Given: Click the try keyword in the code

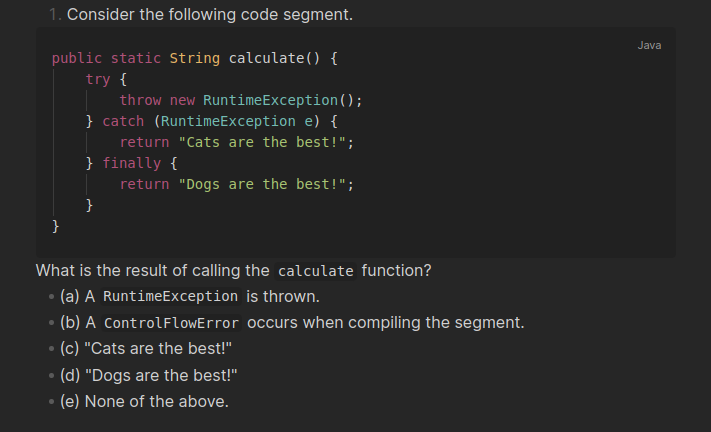Looking at the screenshot, I should point(98,79).
